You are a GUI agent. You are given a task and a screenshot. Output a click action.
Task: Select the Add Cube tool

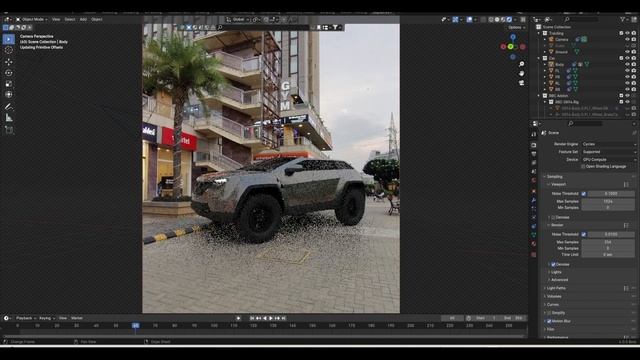[x=9, y=130]
